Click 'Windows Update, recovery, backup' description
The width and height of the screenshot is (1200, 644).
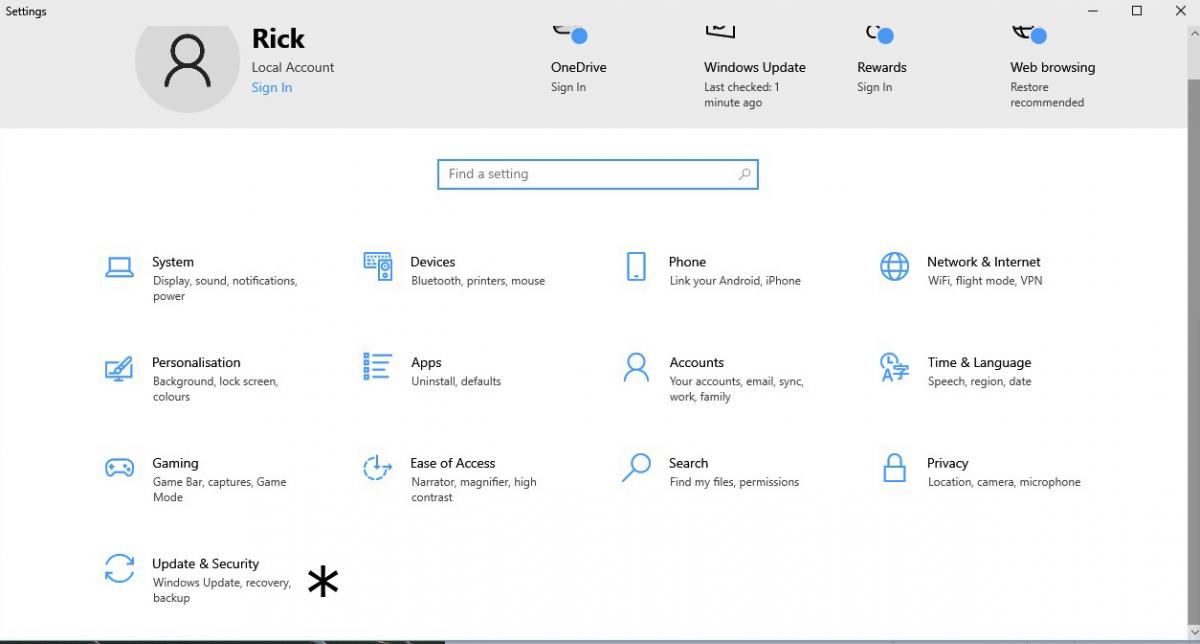click(222, 590)
